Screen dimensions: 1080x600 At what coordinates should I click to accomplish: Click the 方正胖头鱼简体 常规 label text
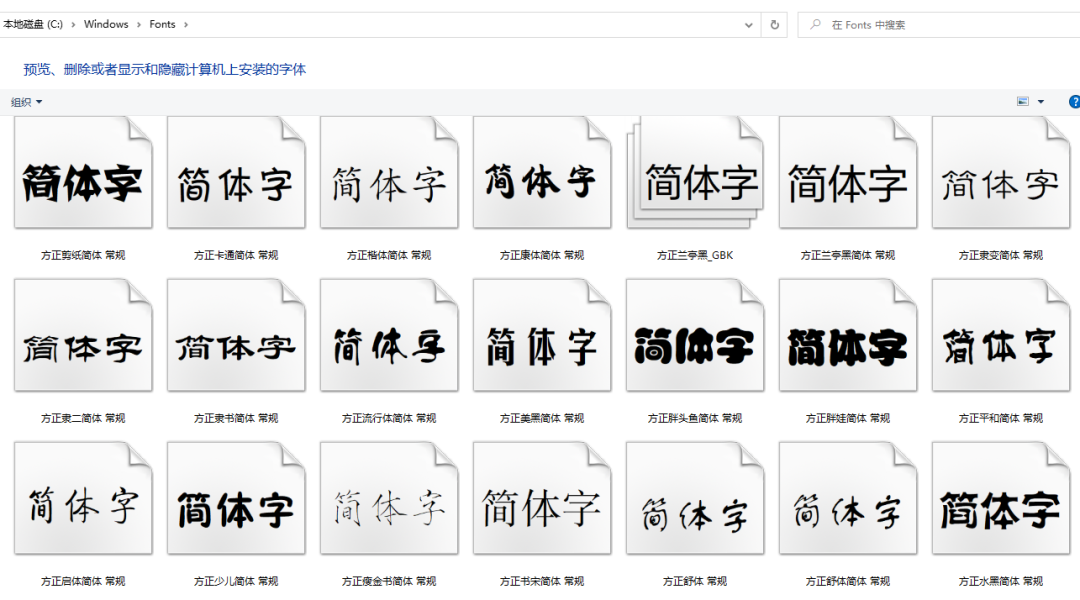(x=695, y=418)
